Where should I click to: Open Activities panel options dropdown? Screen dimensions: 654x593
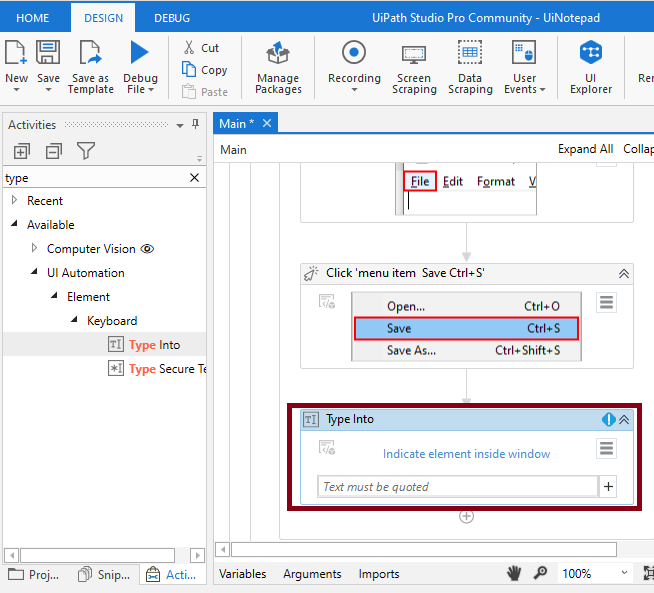coord(180,125)
